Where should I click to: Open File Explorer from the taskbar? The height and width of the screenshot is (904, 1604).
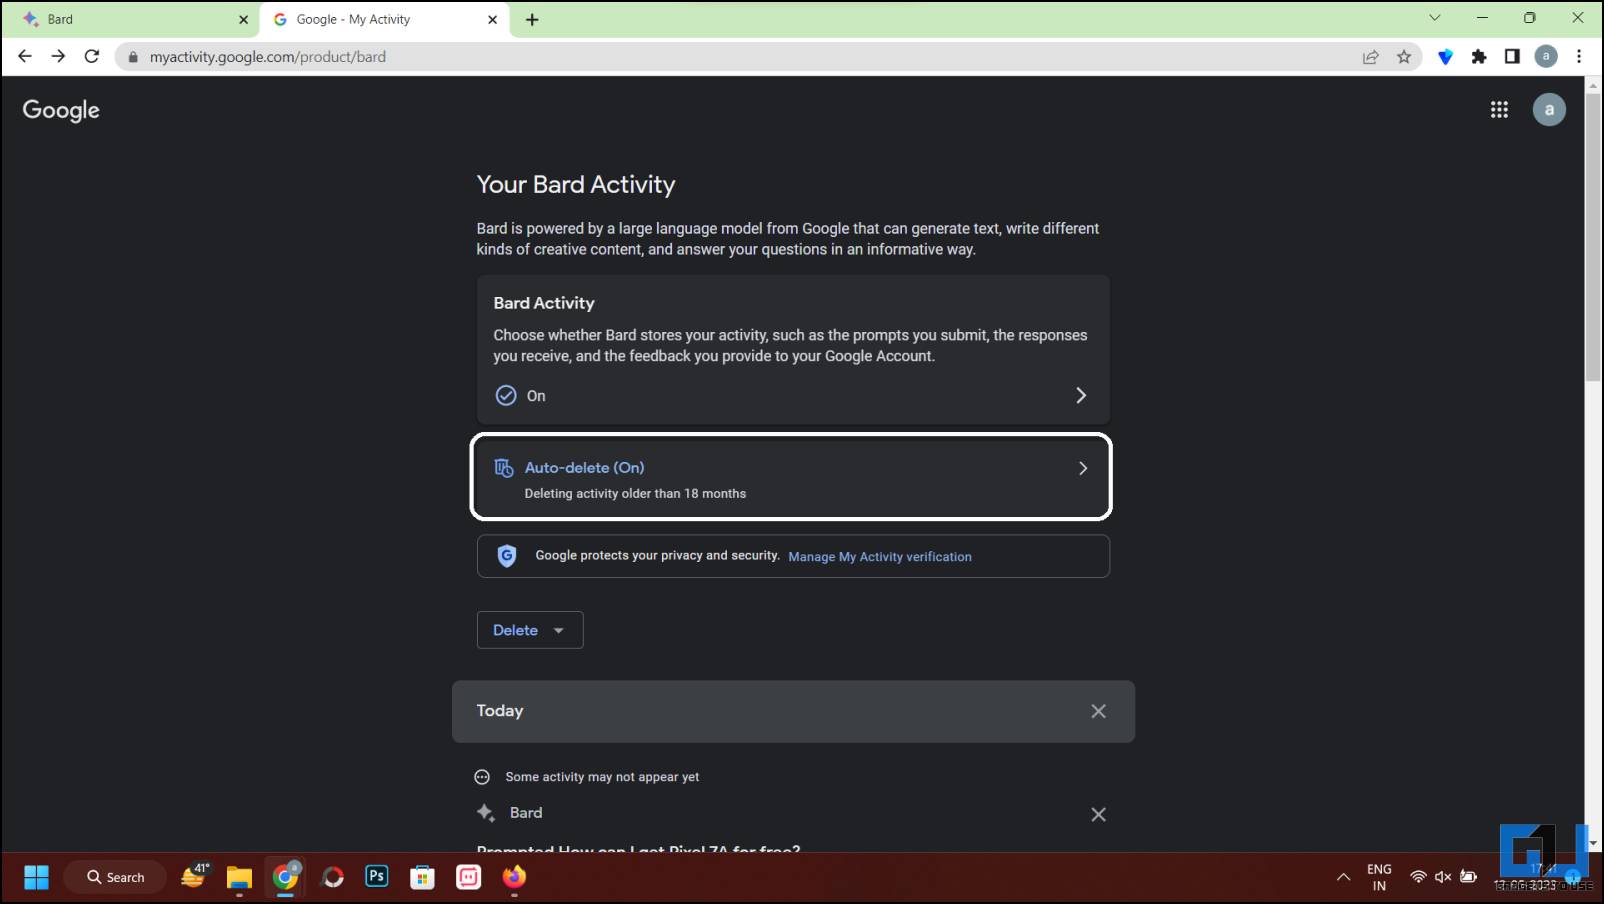tap(239, 877)
